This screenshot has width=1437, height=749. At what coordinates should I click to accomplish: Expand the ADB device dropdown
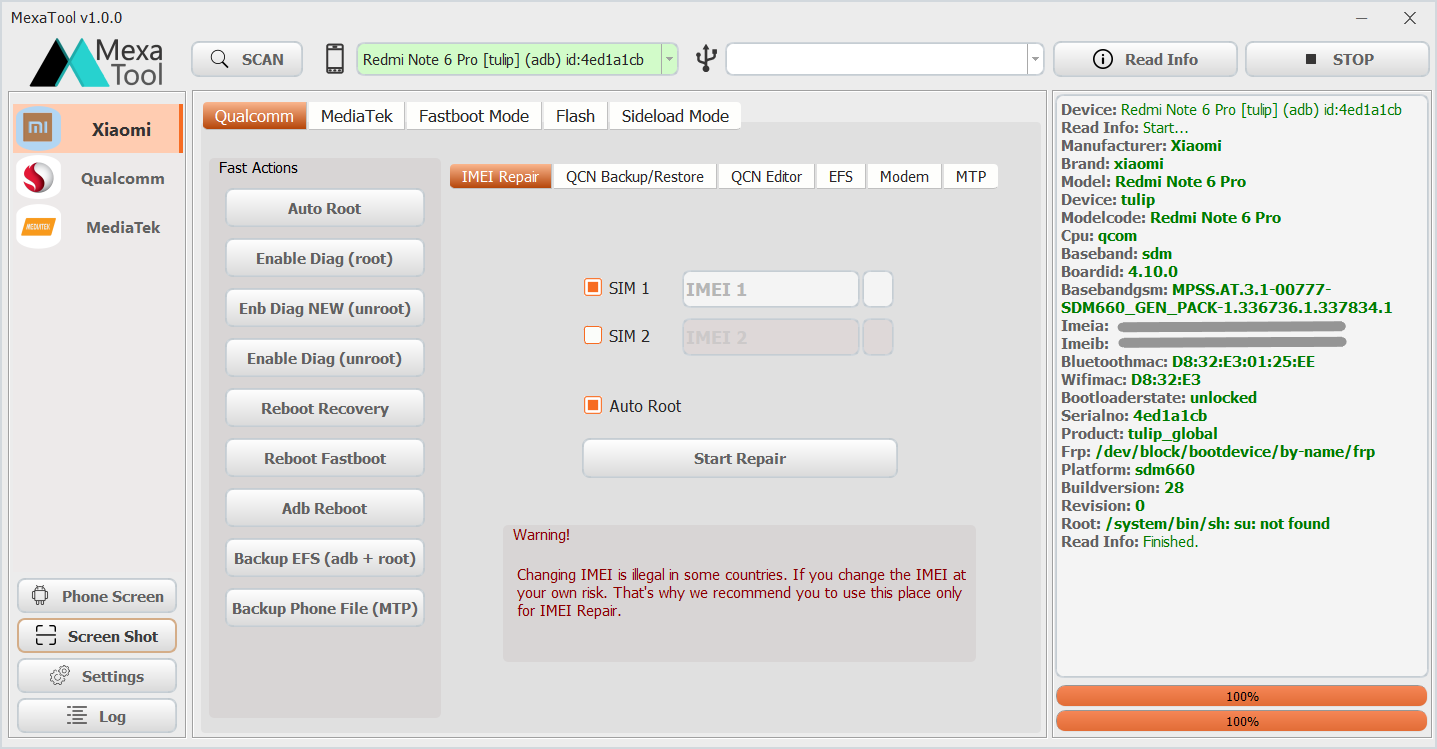[x=669, y=59]
